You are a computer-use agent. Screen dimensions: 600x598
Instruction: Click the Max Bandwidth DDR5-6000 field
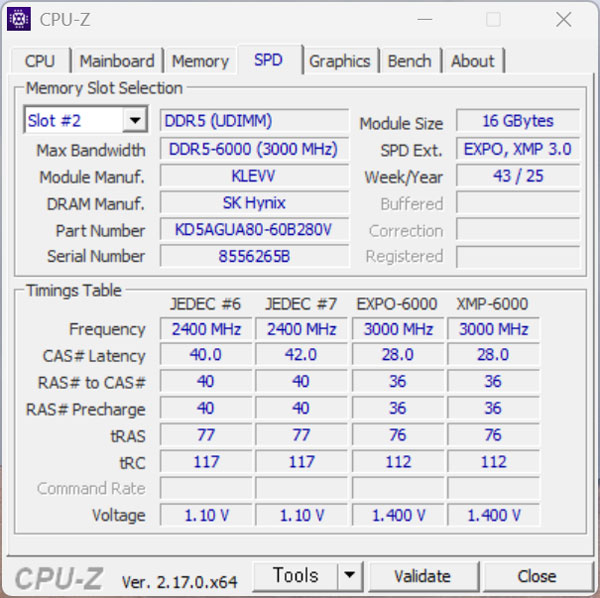[253, 149]
